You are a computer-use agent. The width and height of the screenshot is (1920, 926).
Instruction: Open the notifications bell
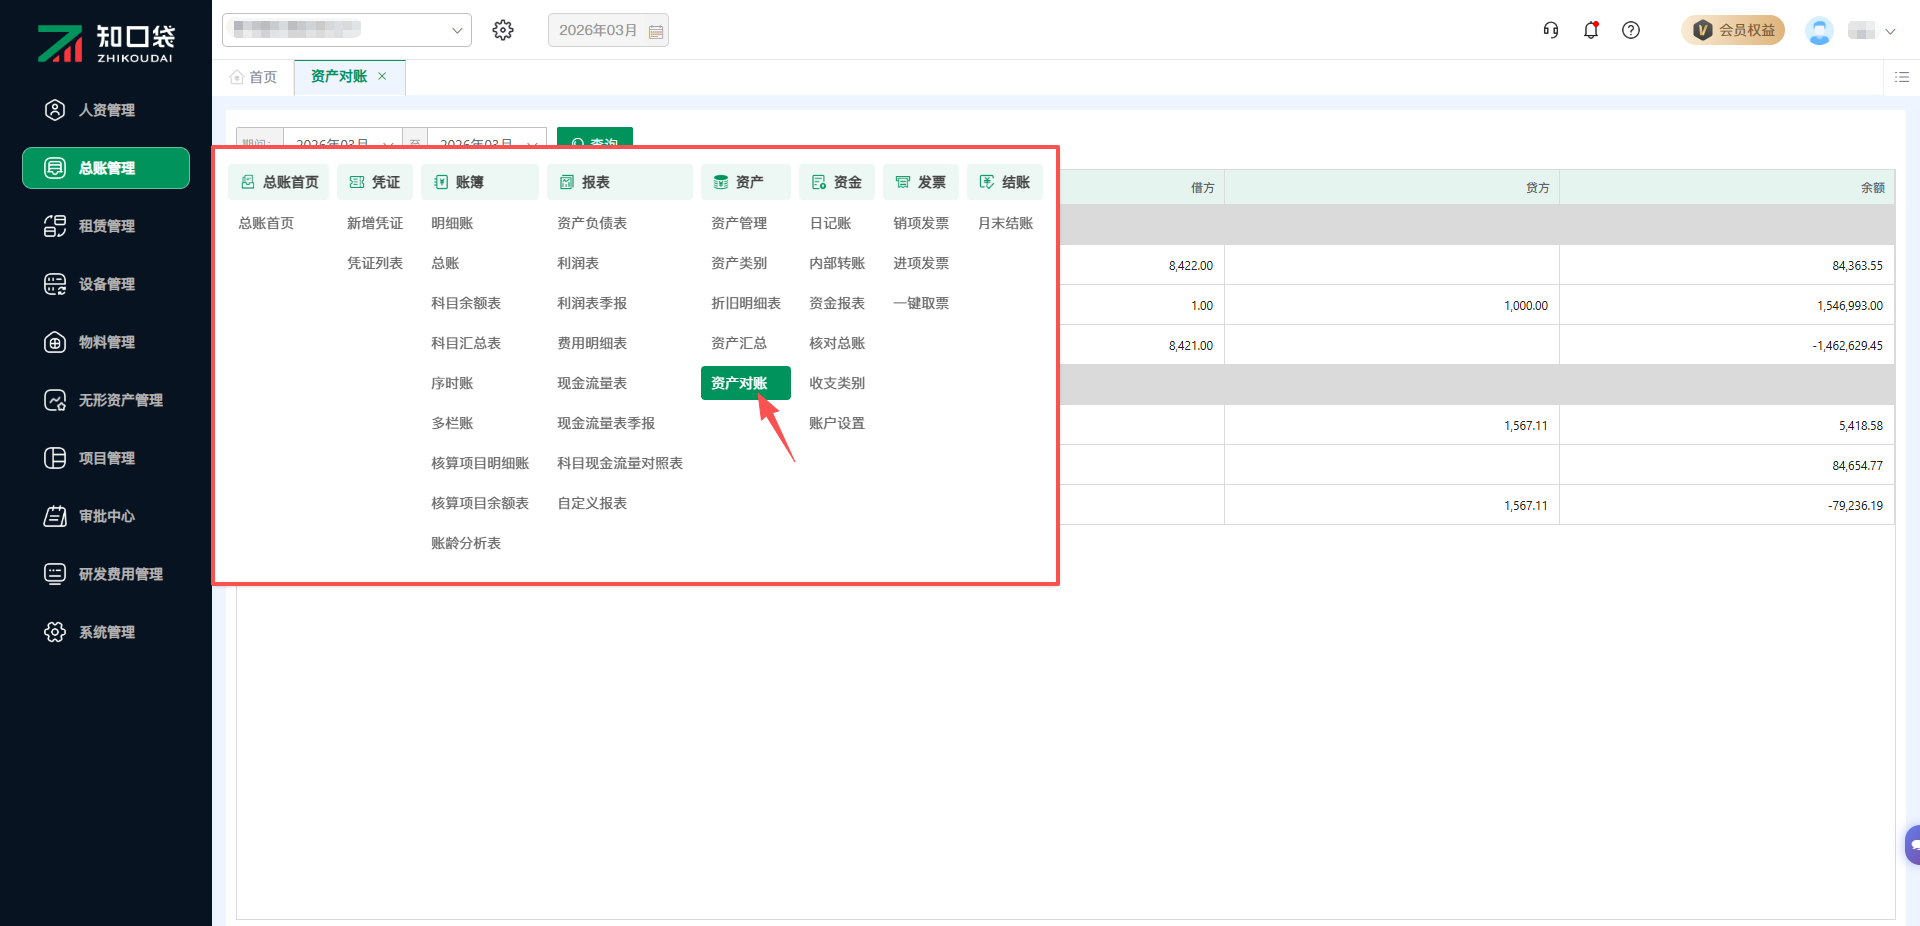(1591, 30)
